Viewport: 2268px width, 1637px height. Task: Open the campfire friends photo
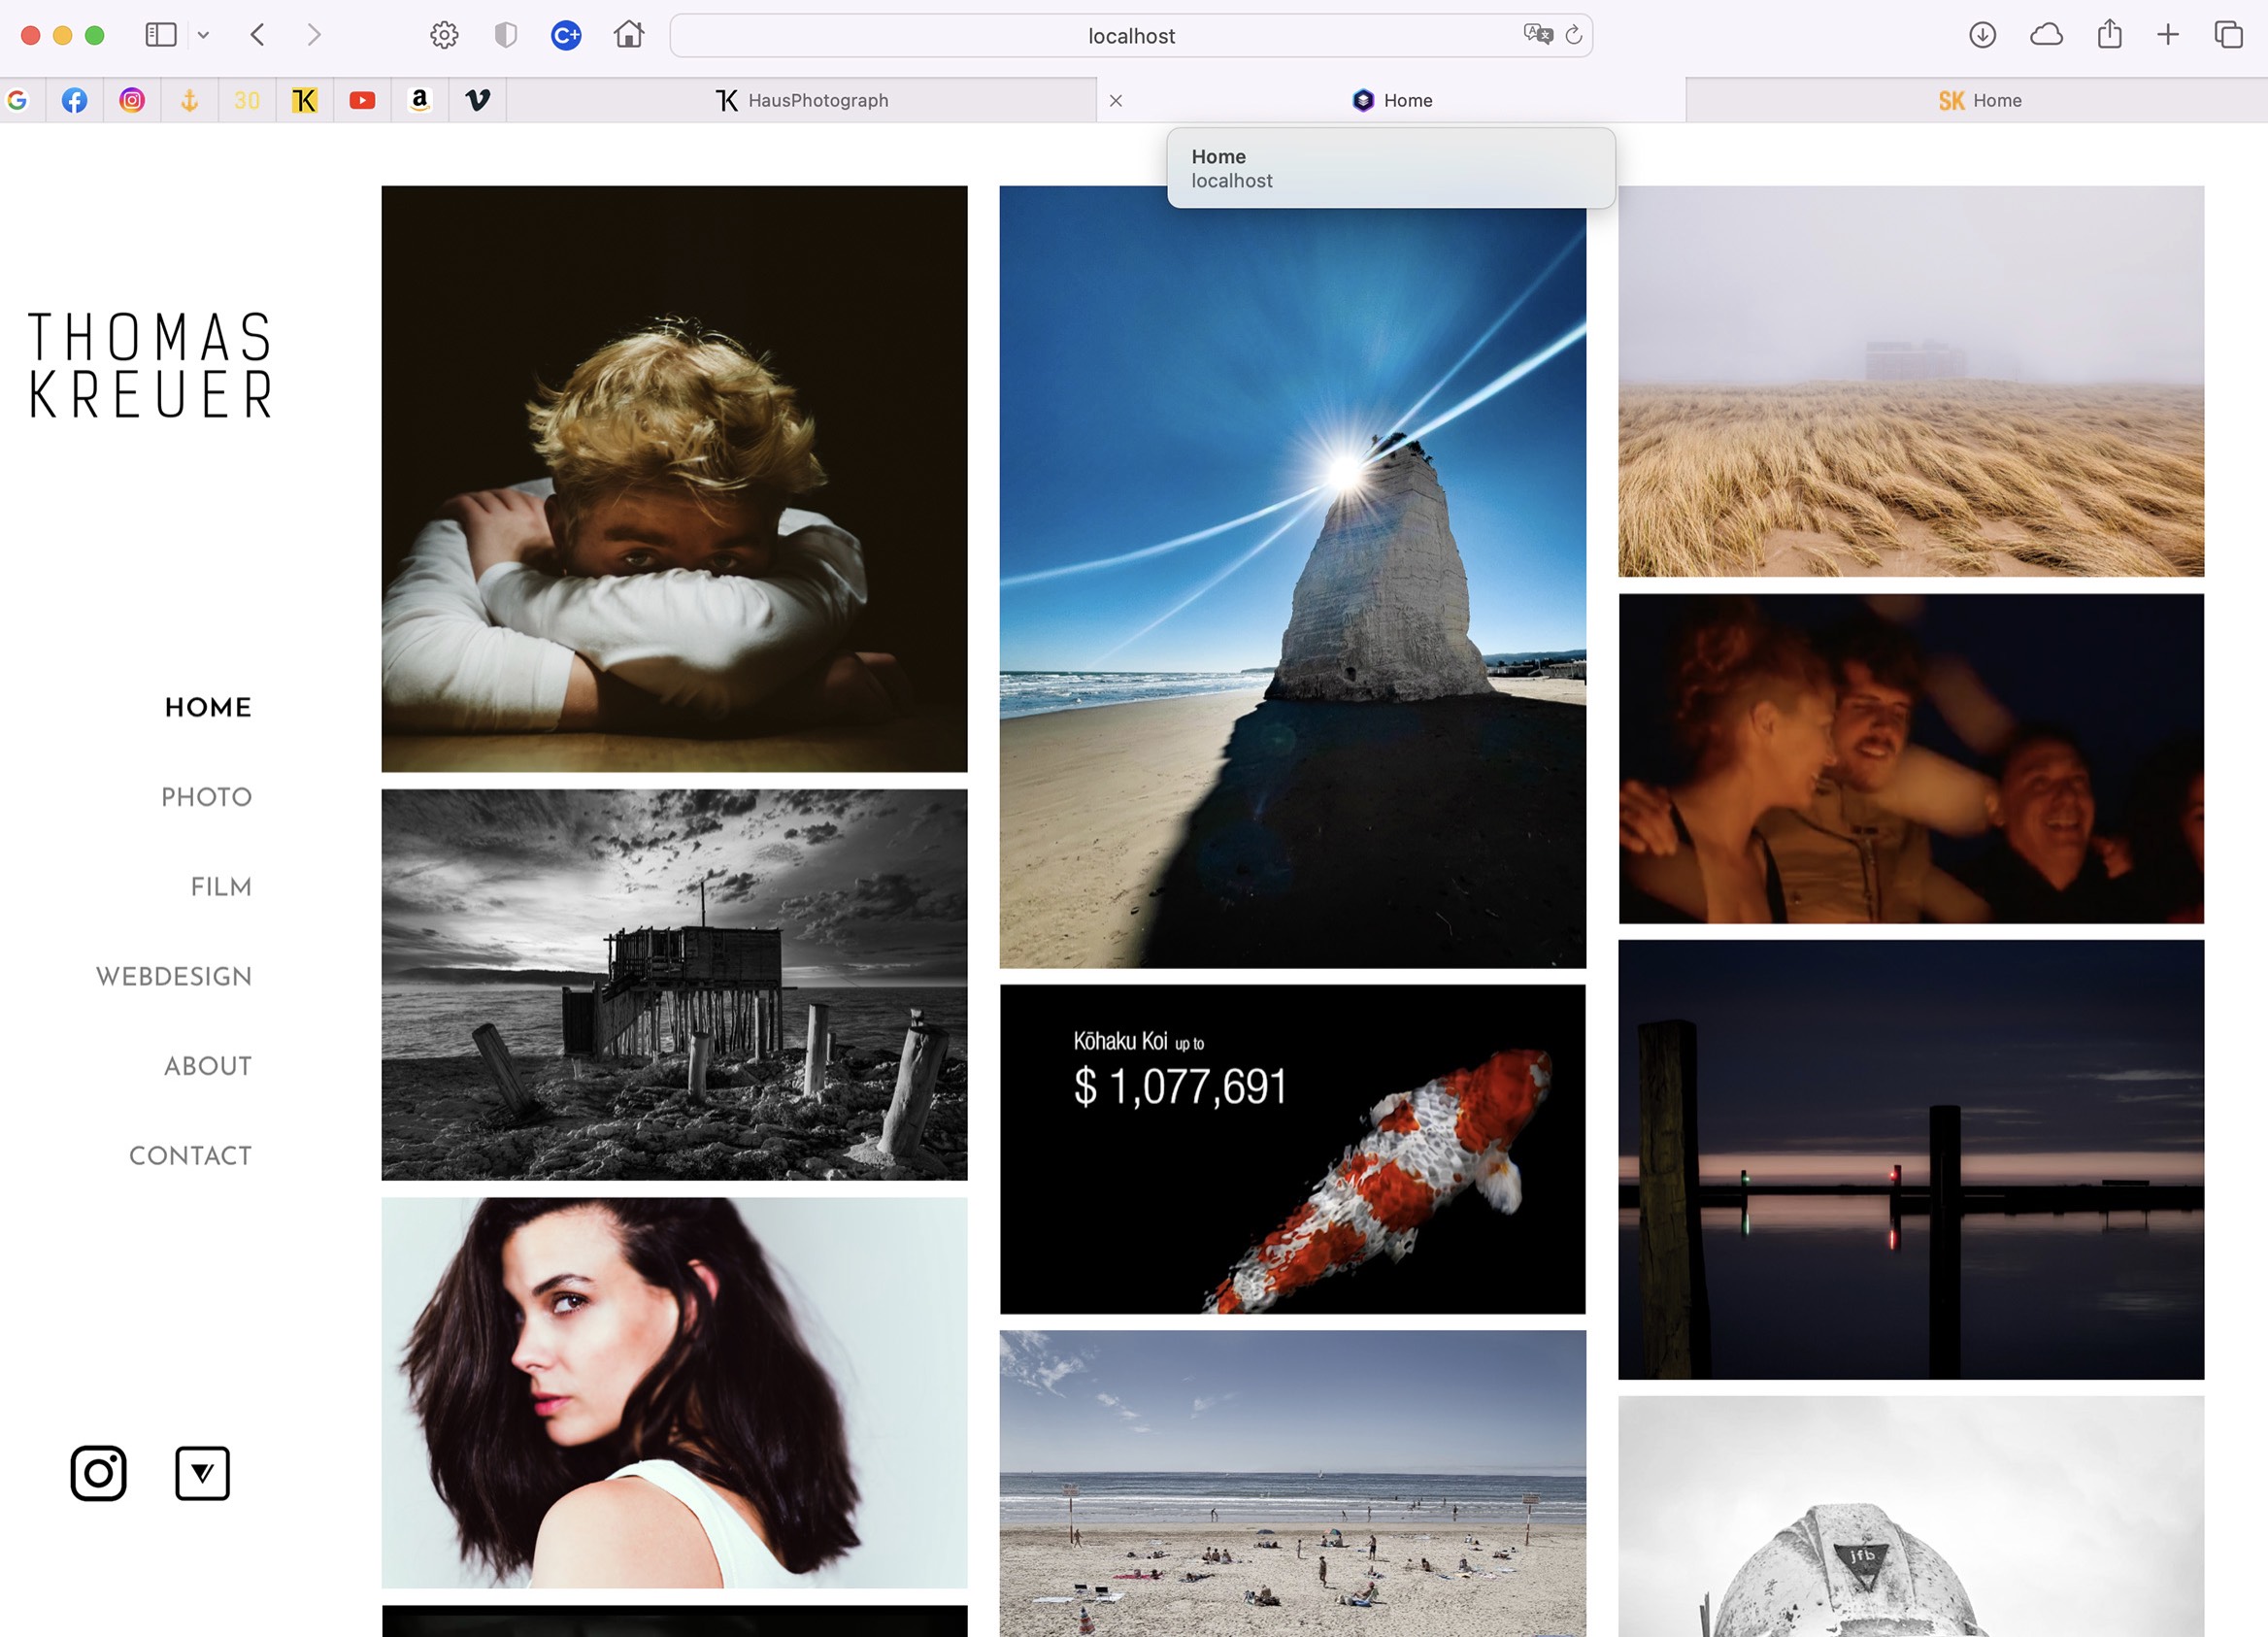coord(1911,759)
